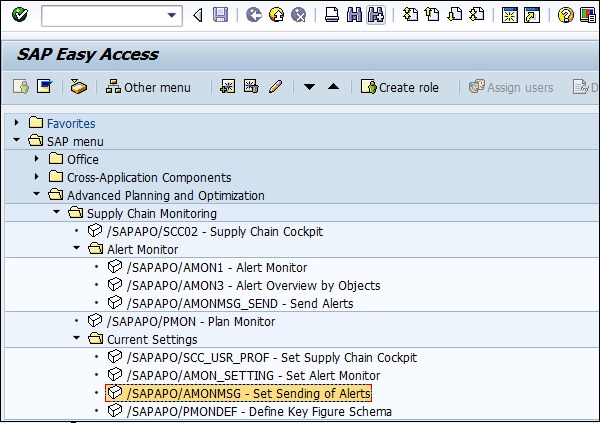Select /SAPAPO/AMON3 - Alert Overview by Objects
This screenshot has height=423, width=600.
pyautogui.click(x=254, y=286)
